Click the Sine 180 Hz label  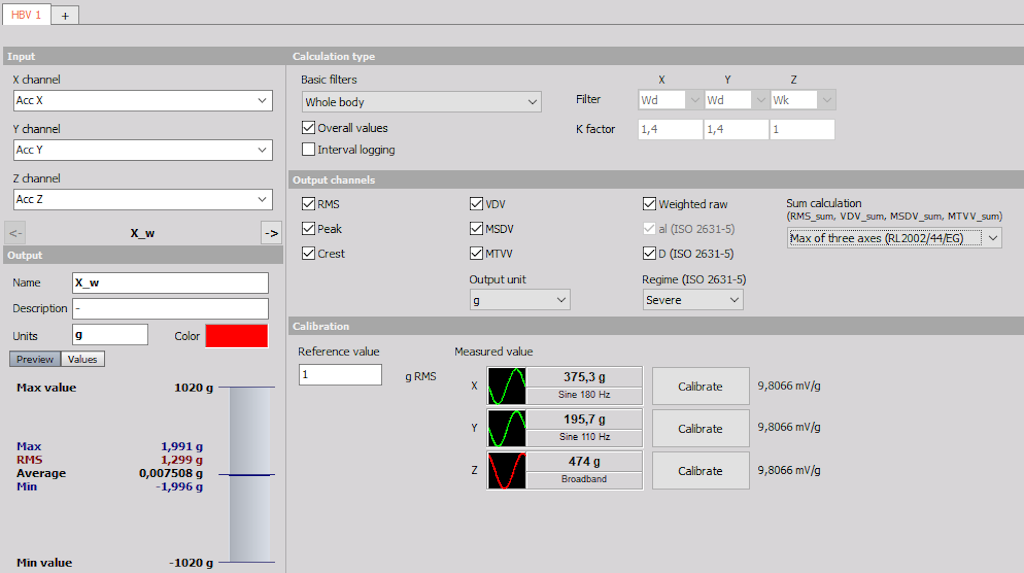[584, 395]
